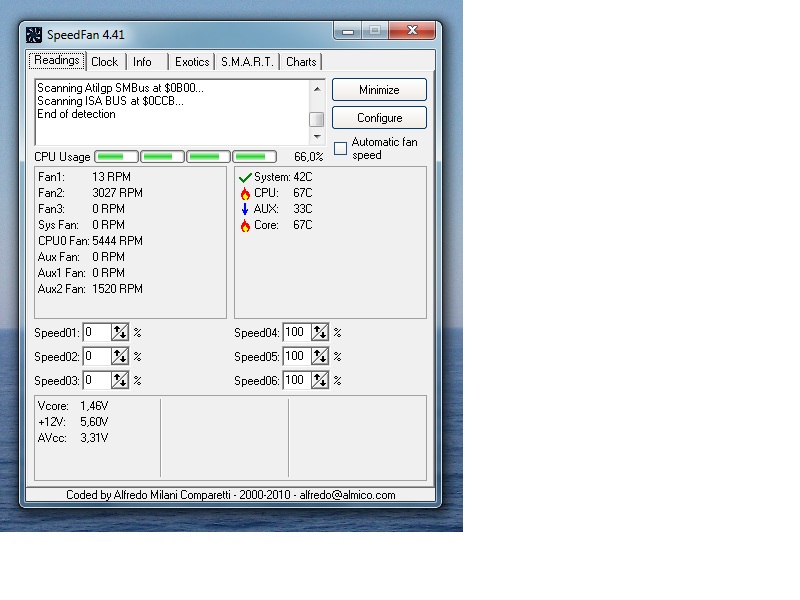Switch to the Exotics tab
This screenshot has height=600, width=800.
(x=192, y=62)
